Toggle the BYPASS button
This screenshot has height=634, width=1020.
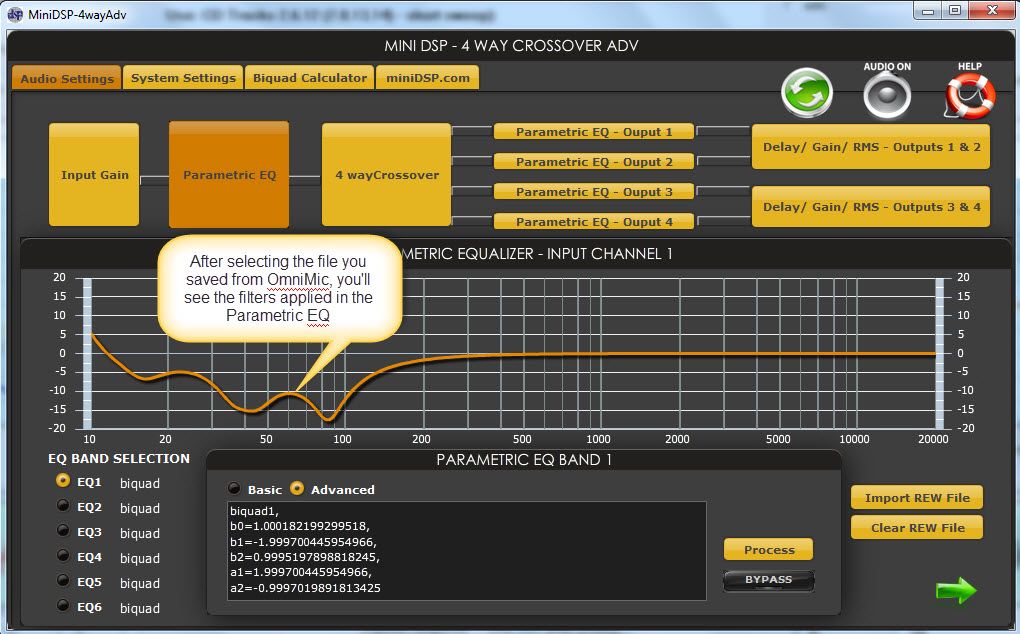(x=769, y=580)
